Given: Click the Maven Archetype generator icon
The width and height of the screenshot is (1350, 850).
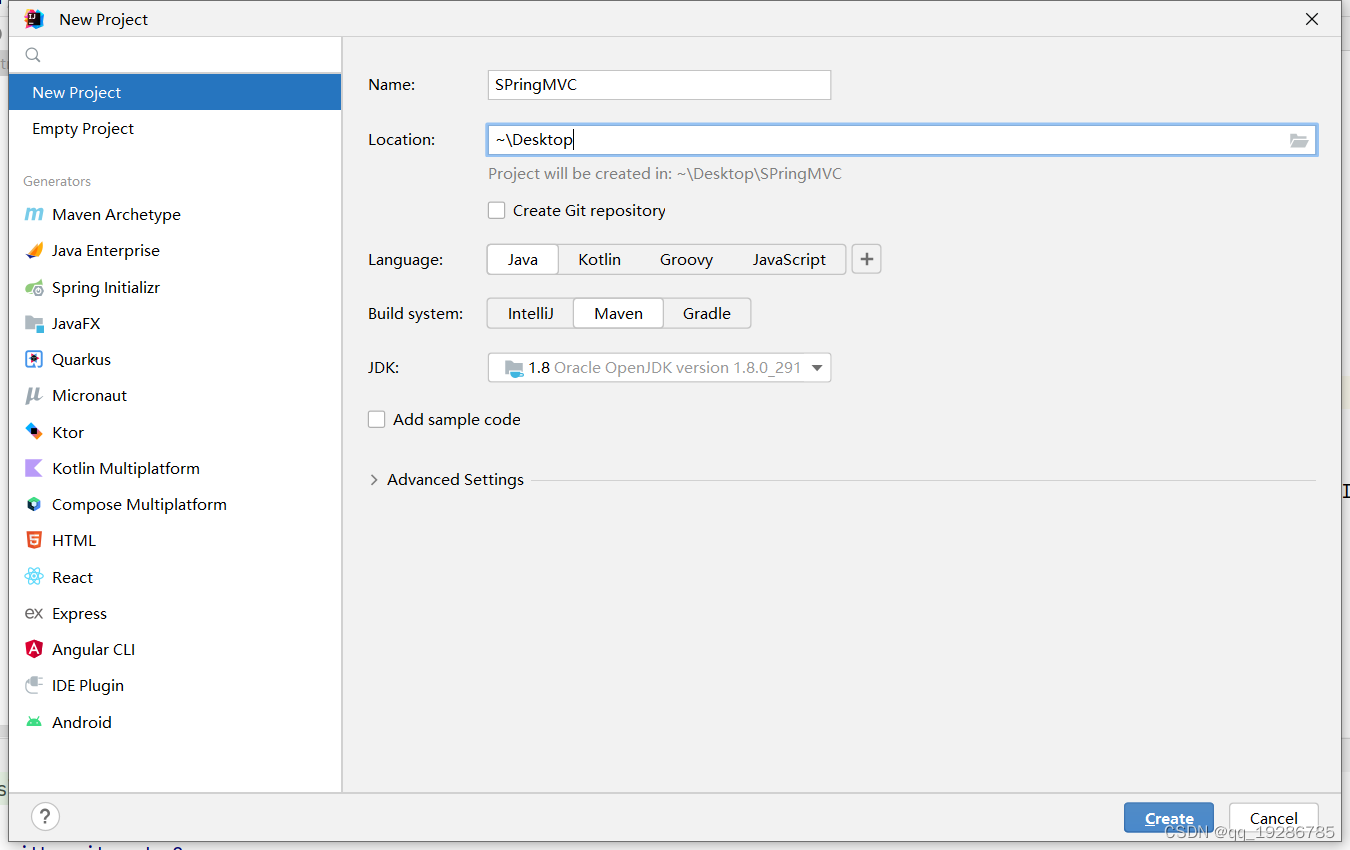Looking at the screenshot, I should click(x=34, y=214).
